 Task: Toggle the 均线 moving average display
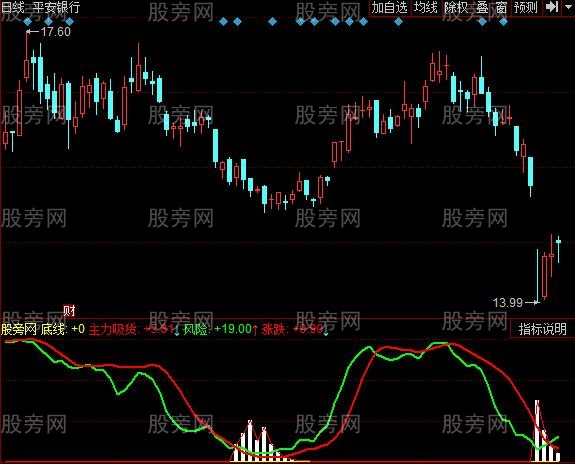point(426,7)
